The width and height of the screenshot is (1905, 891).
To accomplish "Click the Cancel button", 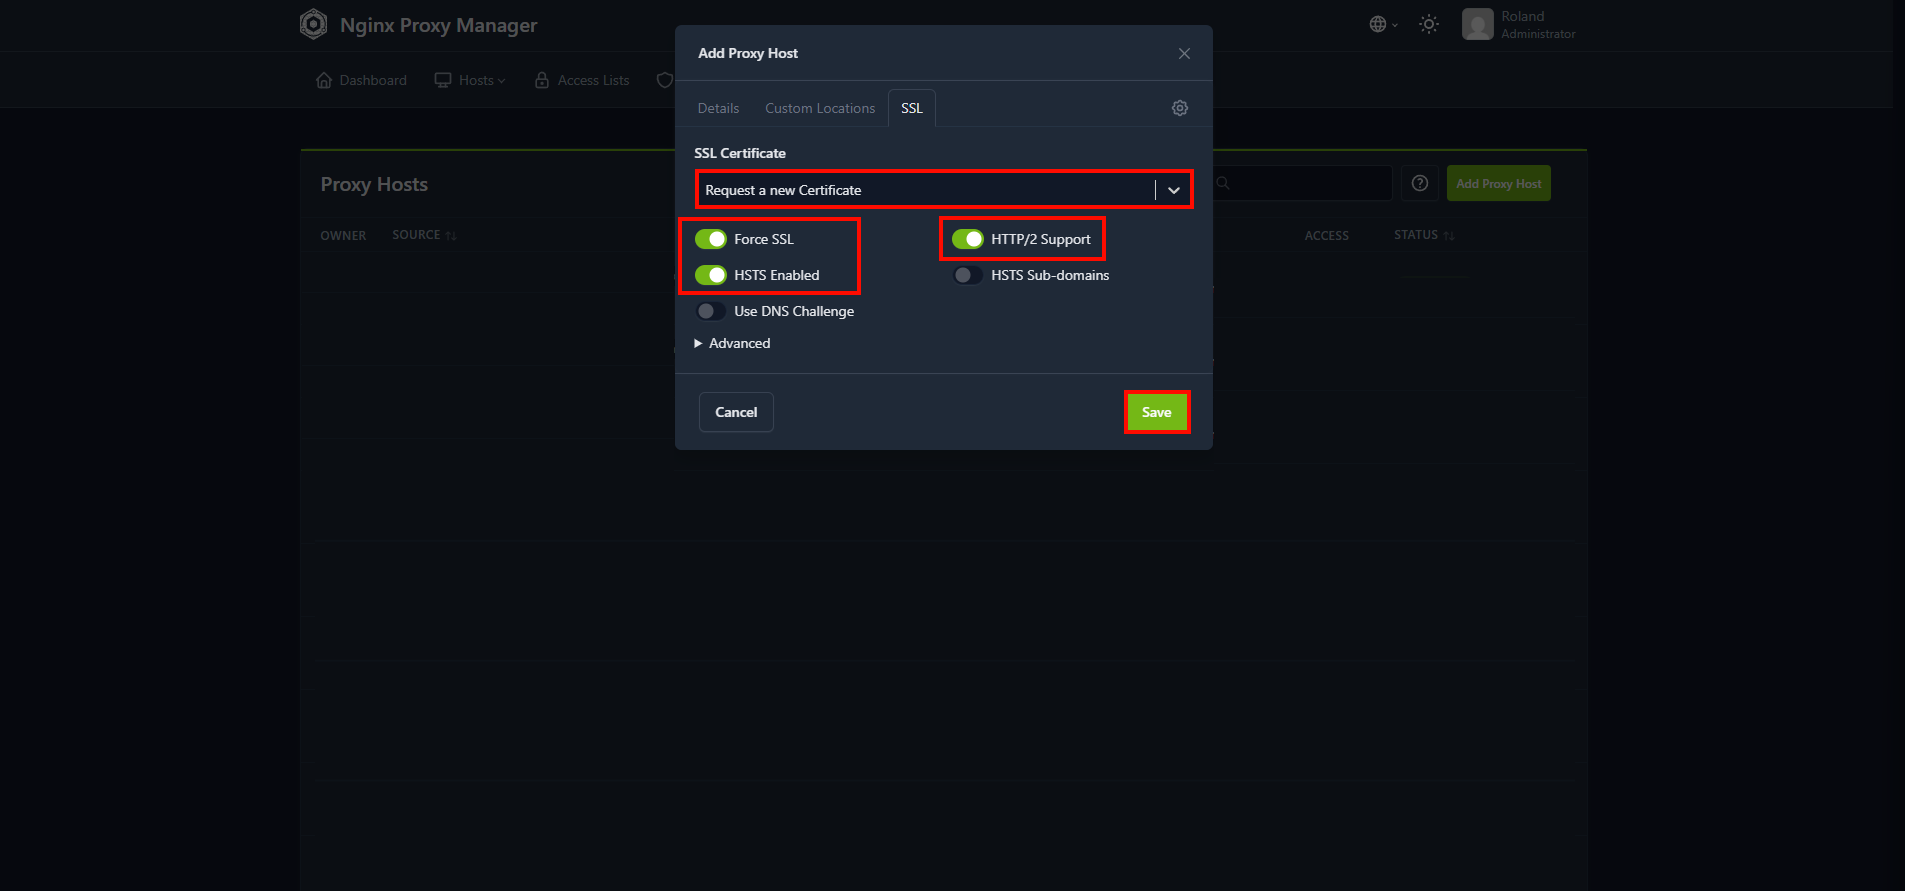I will coord(736,412).
